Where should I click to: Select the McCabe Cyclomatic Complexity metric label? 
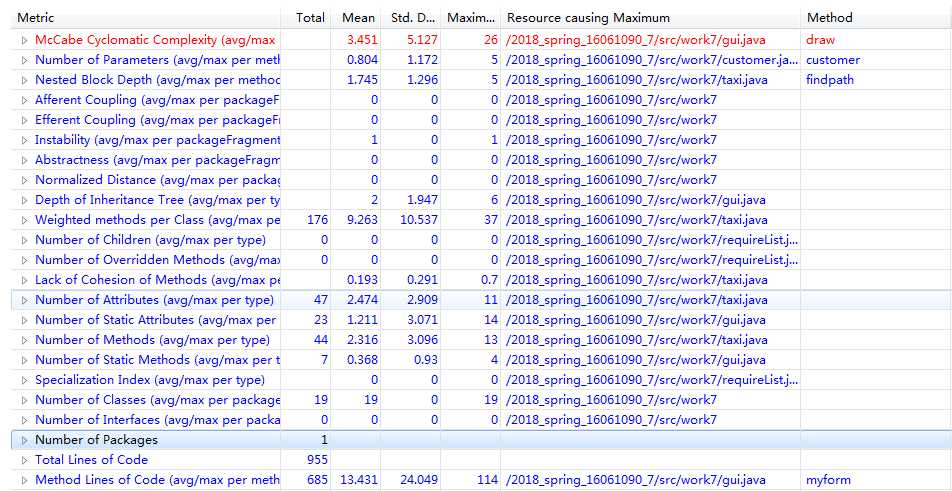pyautogui.click(x=155, y=41)
